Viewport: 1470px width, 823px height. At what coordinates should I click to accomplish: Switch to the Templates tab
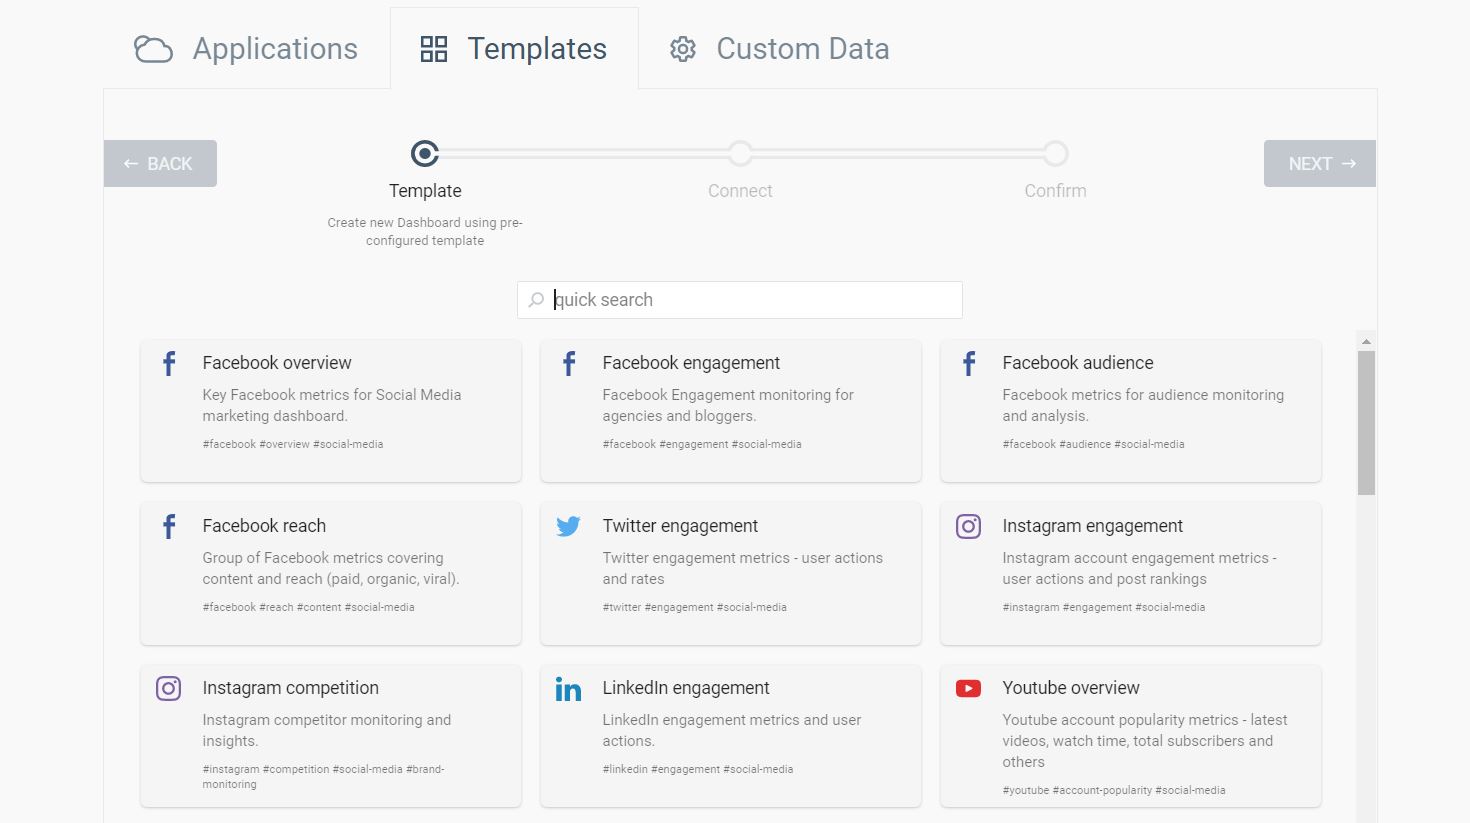pyautogui.click(x=514, y=48)
